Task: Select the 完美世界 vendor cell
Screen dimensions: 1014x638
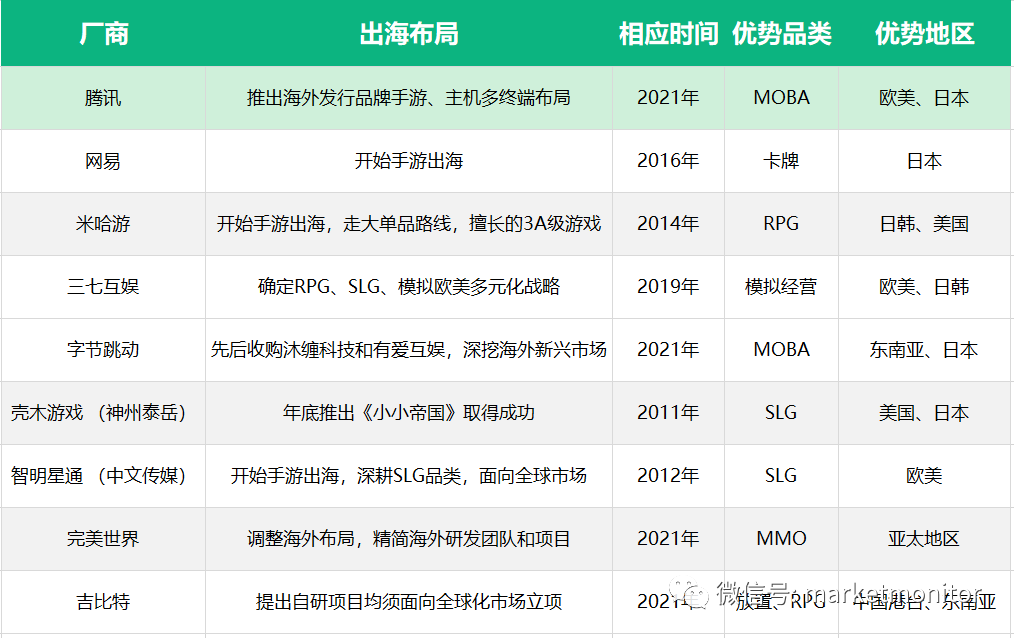Action: pyautogui.click(x=103, y=538)
